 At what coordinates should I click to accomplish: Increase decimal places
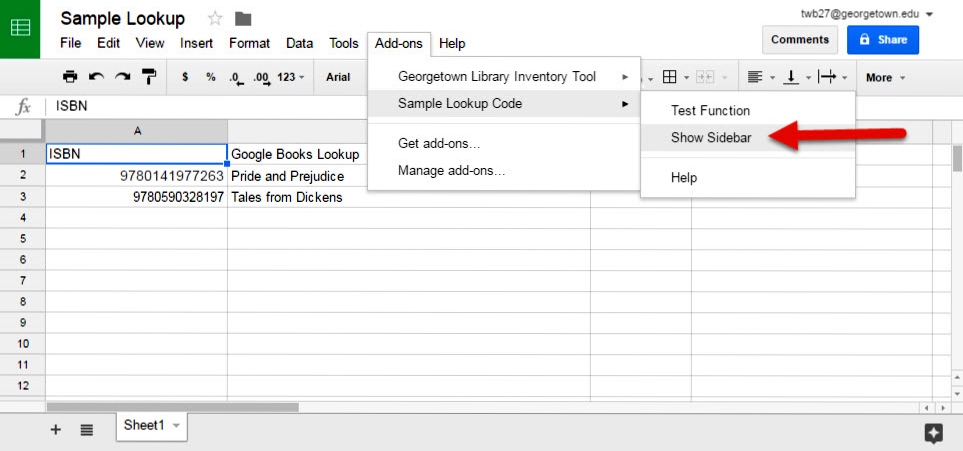pyautogui.click(x=262, y=78)
